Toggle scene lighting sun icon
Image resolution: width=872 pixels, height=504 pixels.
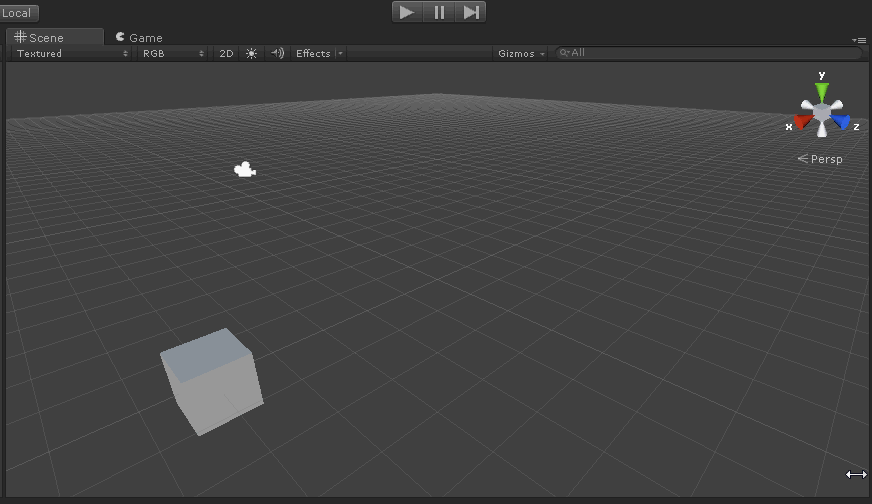pos(251,53)
